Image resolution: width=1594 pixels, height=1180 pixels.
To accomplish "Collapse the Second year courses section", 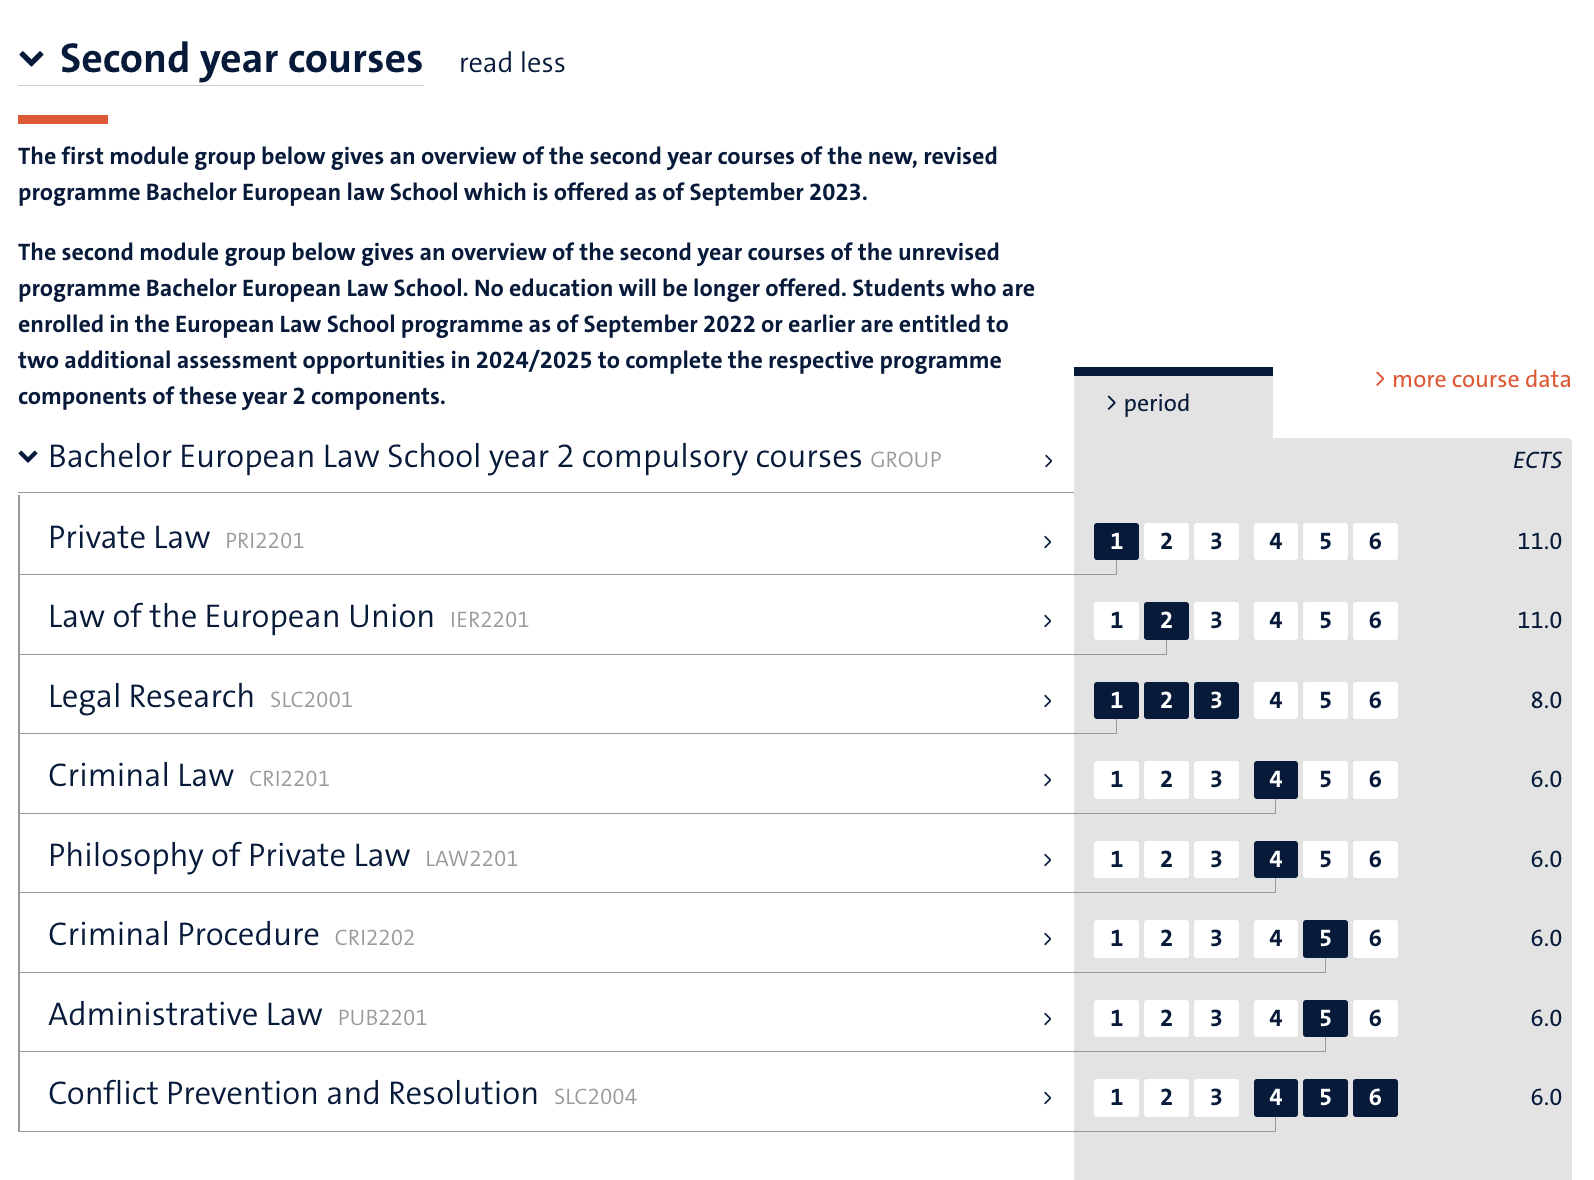I will click(x=32, y=59).
